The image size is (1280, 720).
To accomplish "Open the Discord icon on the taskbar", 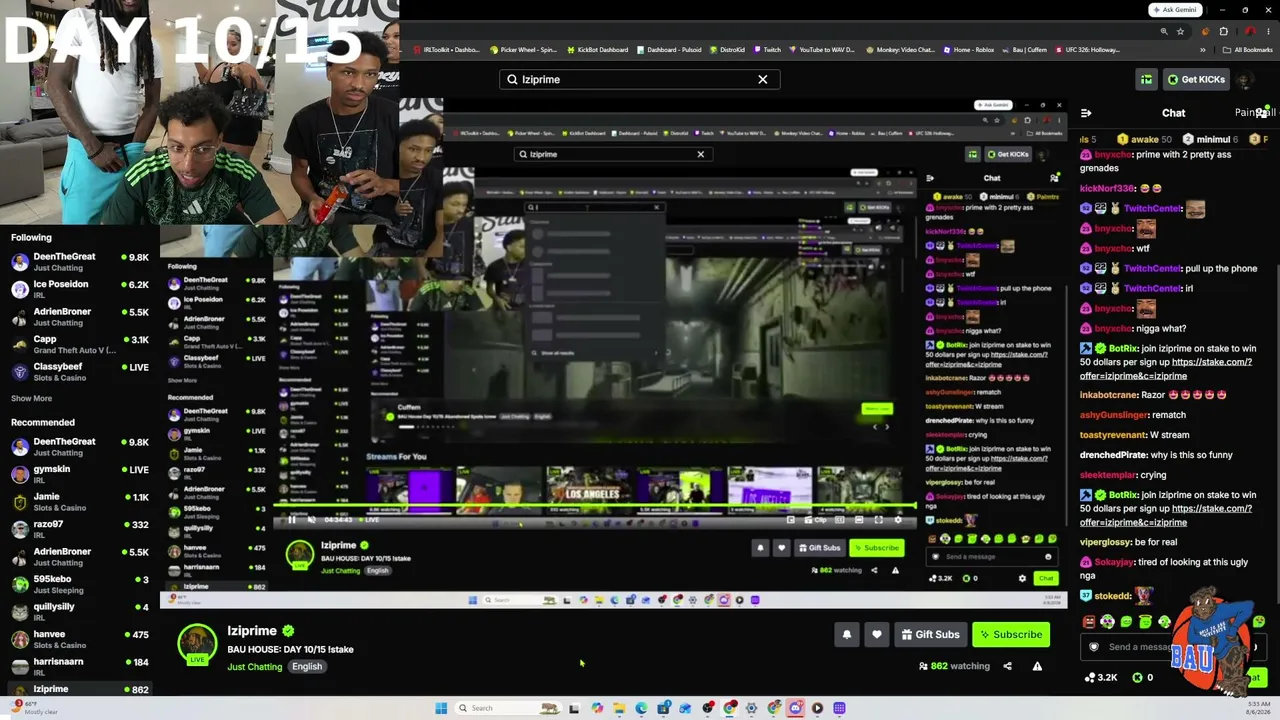I will coord(795,708).
